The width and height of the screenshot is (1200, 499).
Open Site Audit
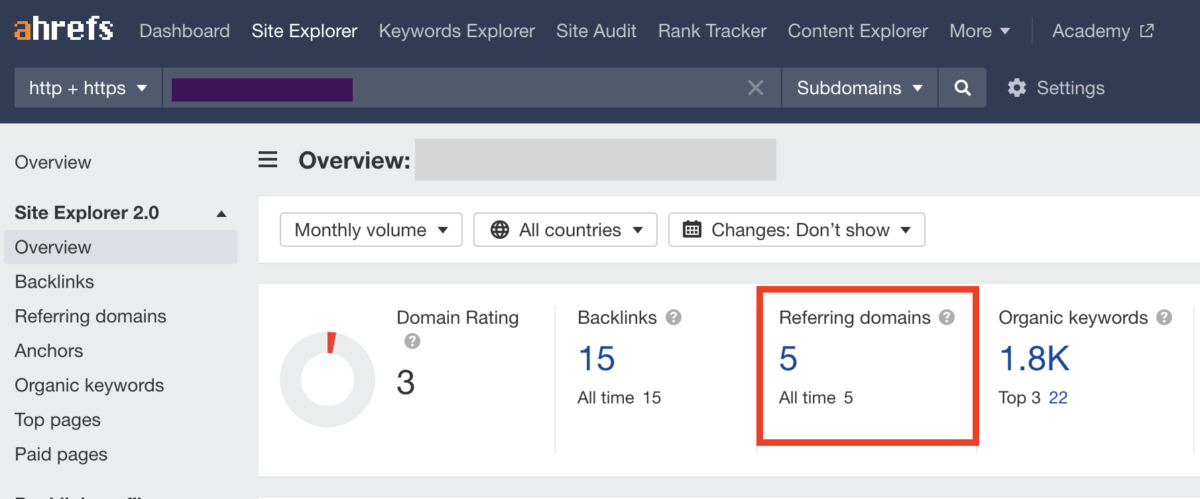596,31
